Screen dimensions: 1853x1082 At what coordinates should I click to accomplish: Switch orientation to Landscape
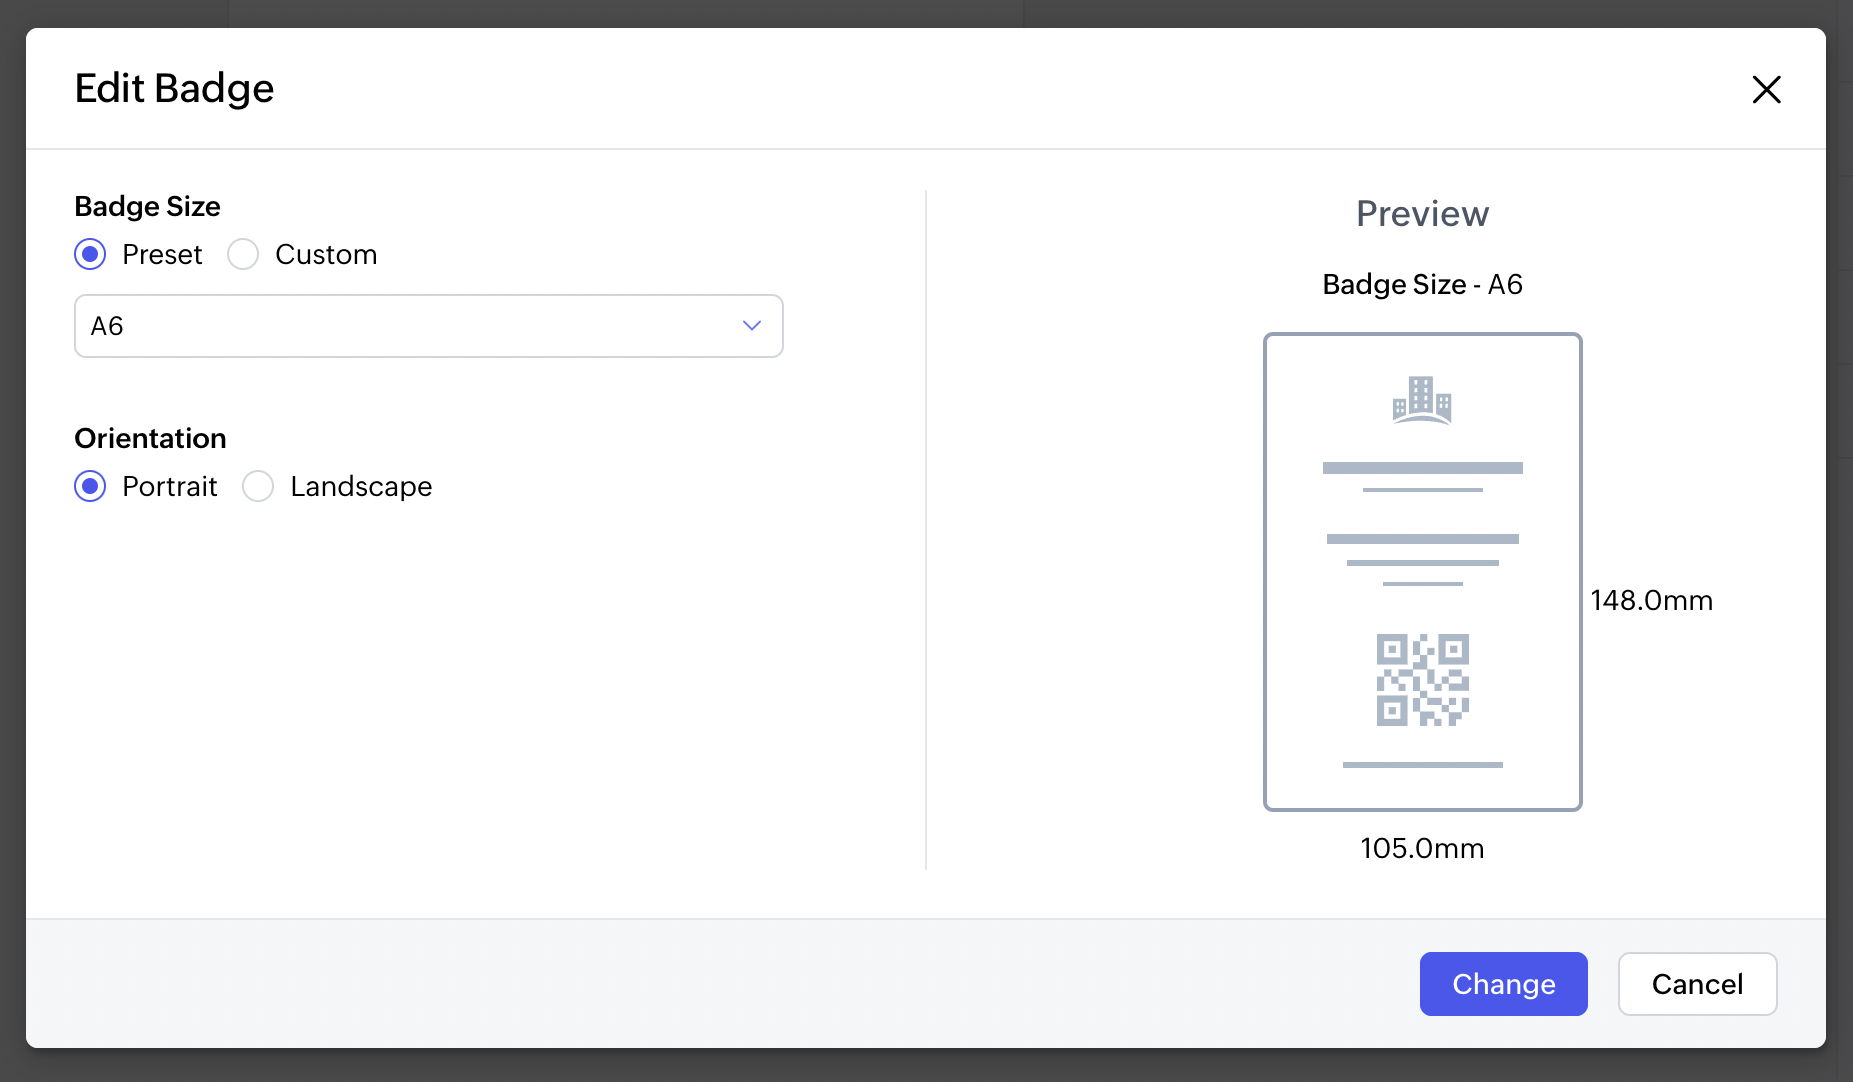(x=258, y=486)
